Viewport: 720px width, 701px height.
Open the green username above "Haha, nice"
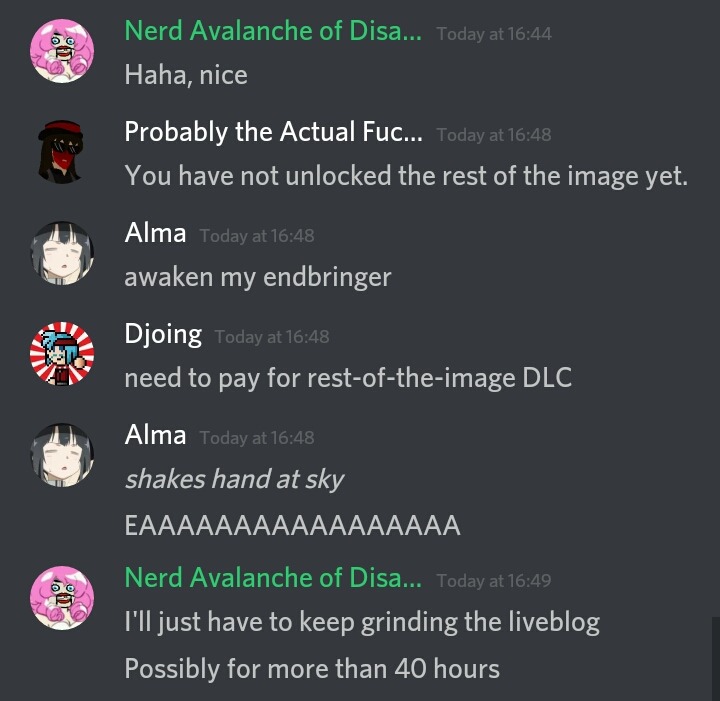[x=273, y=31]
